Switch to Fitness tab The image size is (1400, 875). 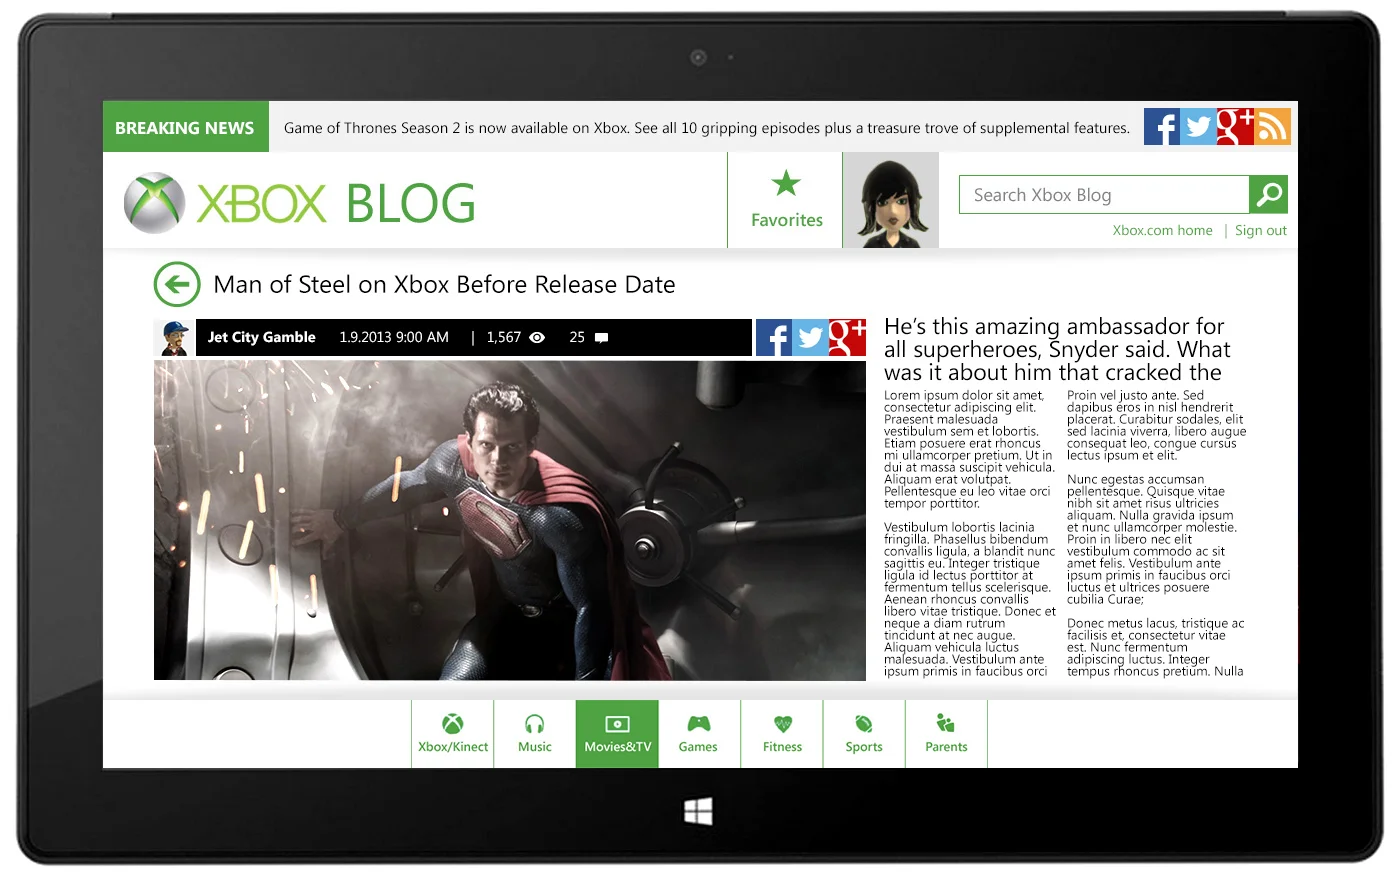point(782,734)
